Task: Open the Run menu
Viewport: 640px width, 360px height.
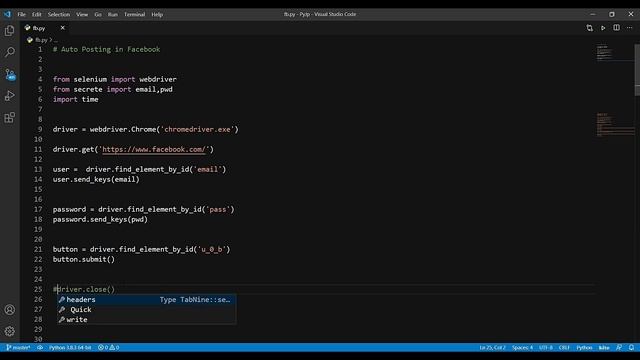Action: [113, 14]
